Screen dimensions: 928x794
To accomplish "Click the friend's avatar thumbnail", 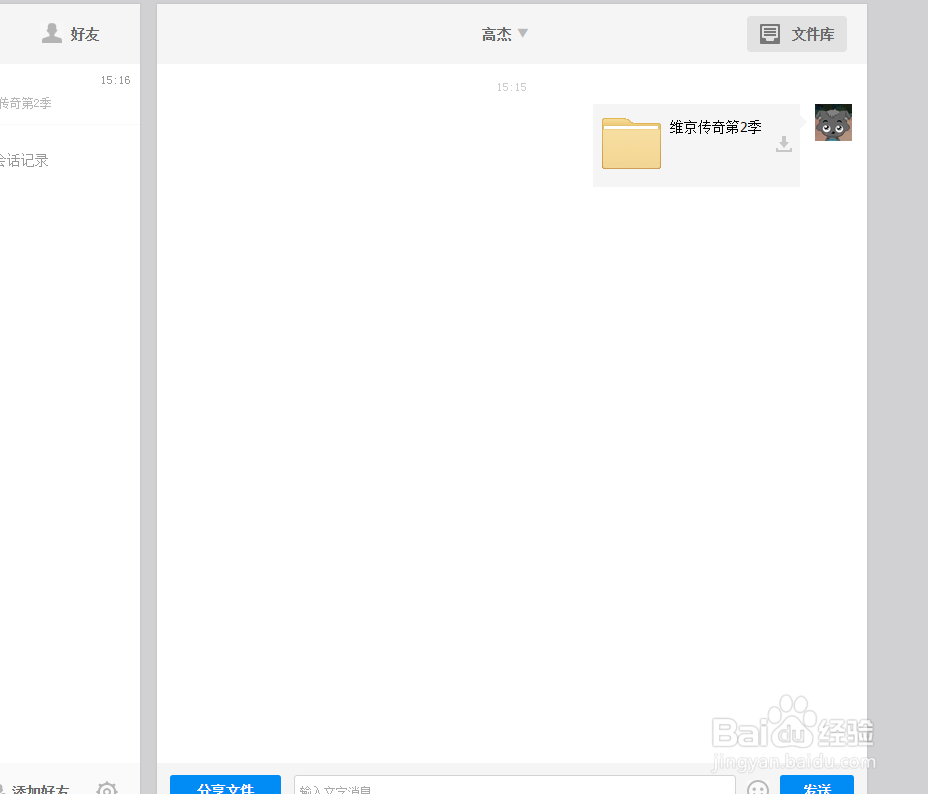I will [x=833, y=122].
